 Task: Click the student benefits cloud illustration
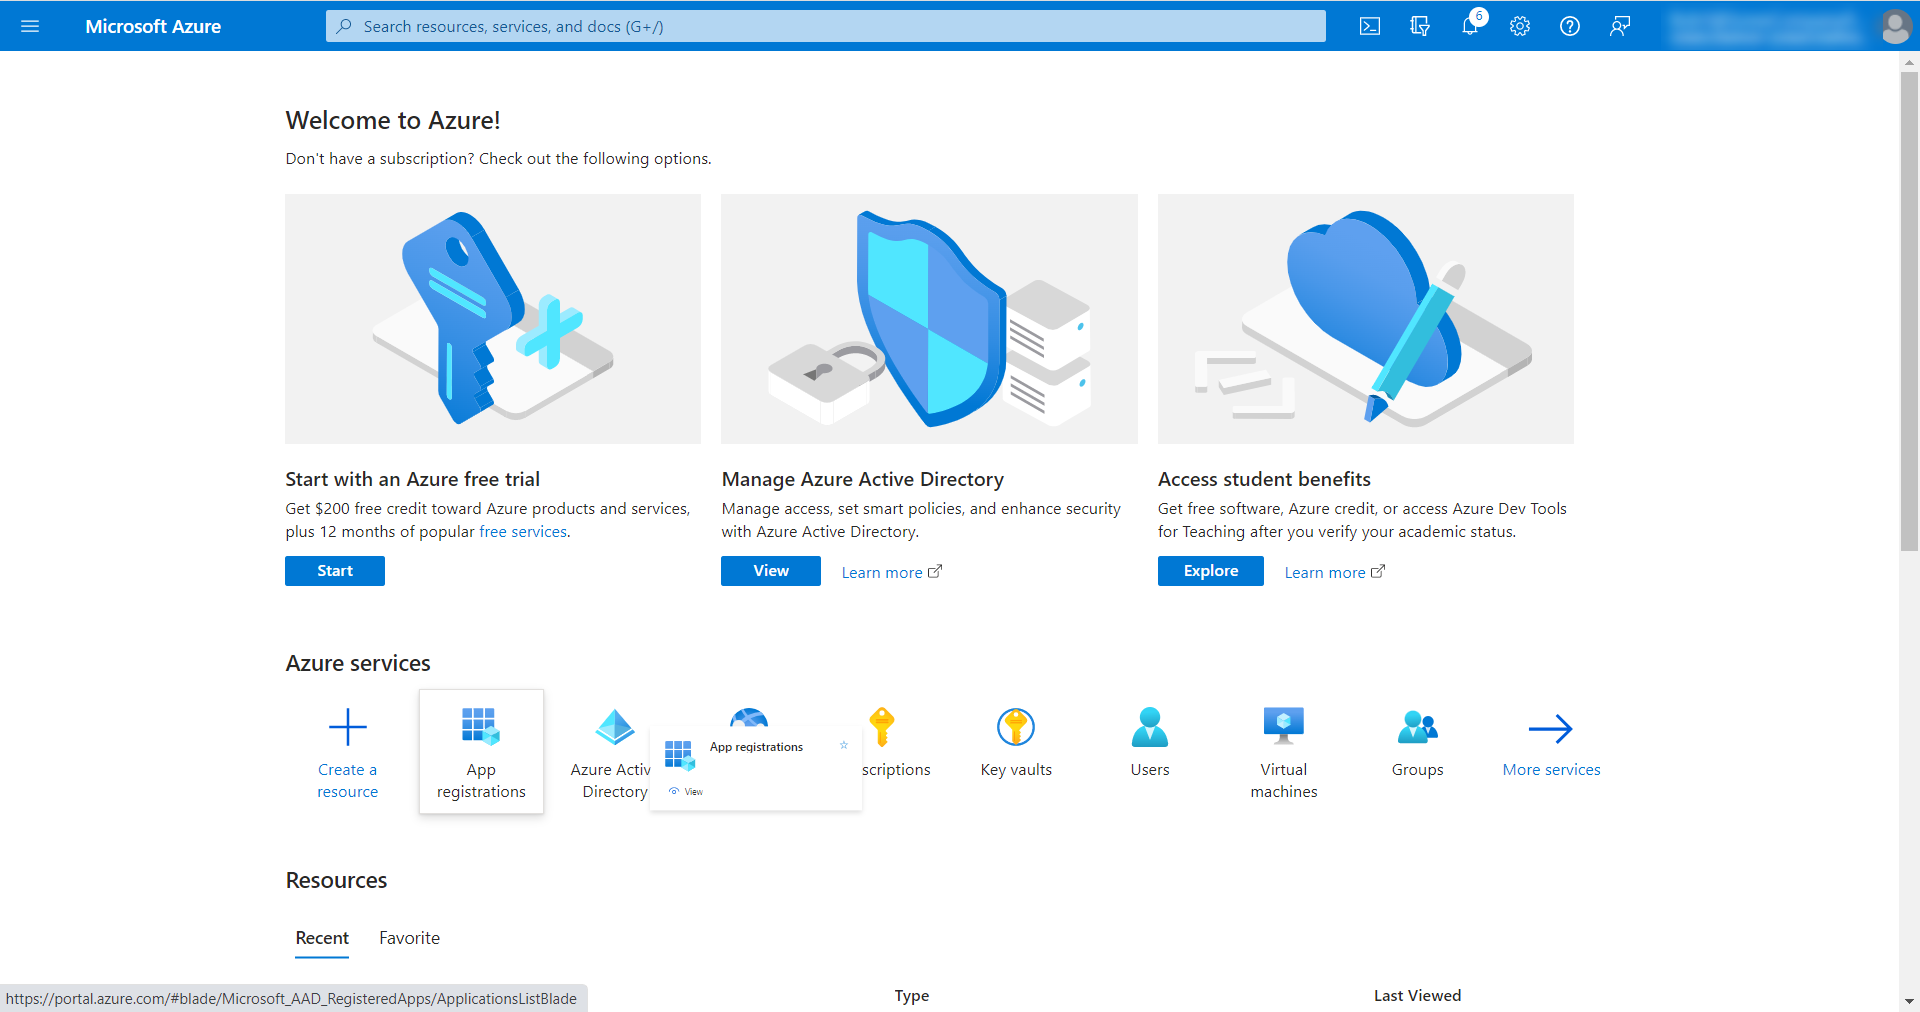point(1366,319)
